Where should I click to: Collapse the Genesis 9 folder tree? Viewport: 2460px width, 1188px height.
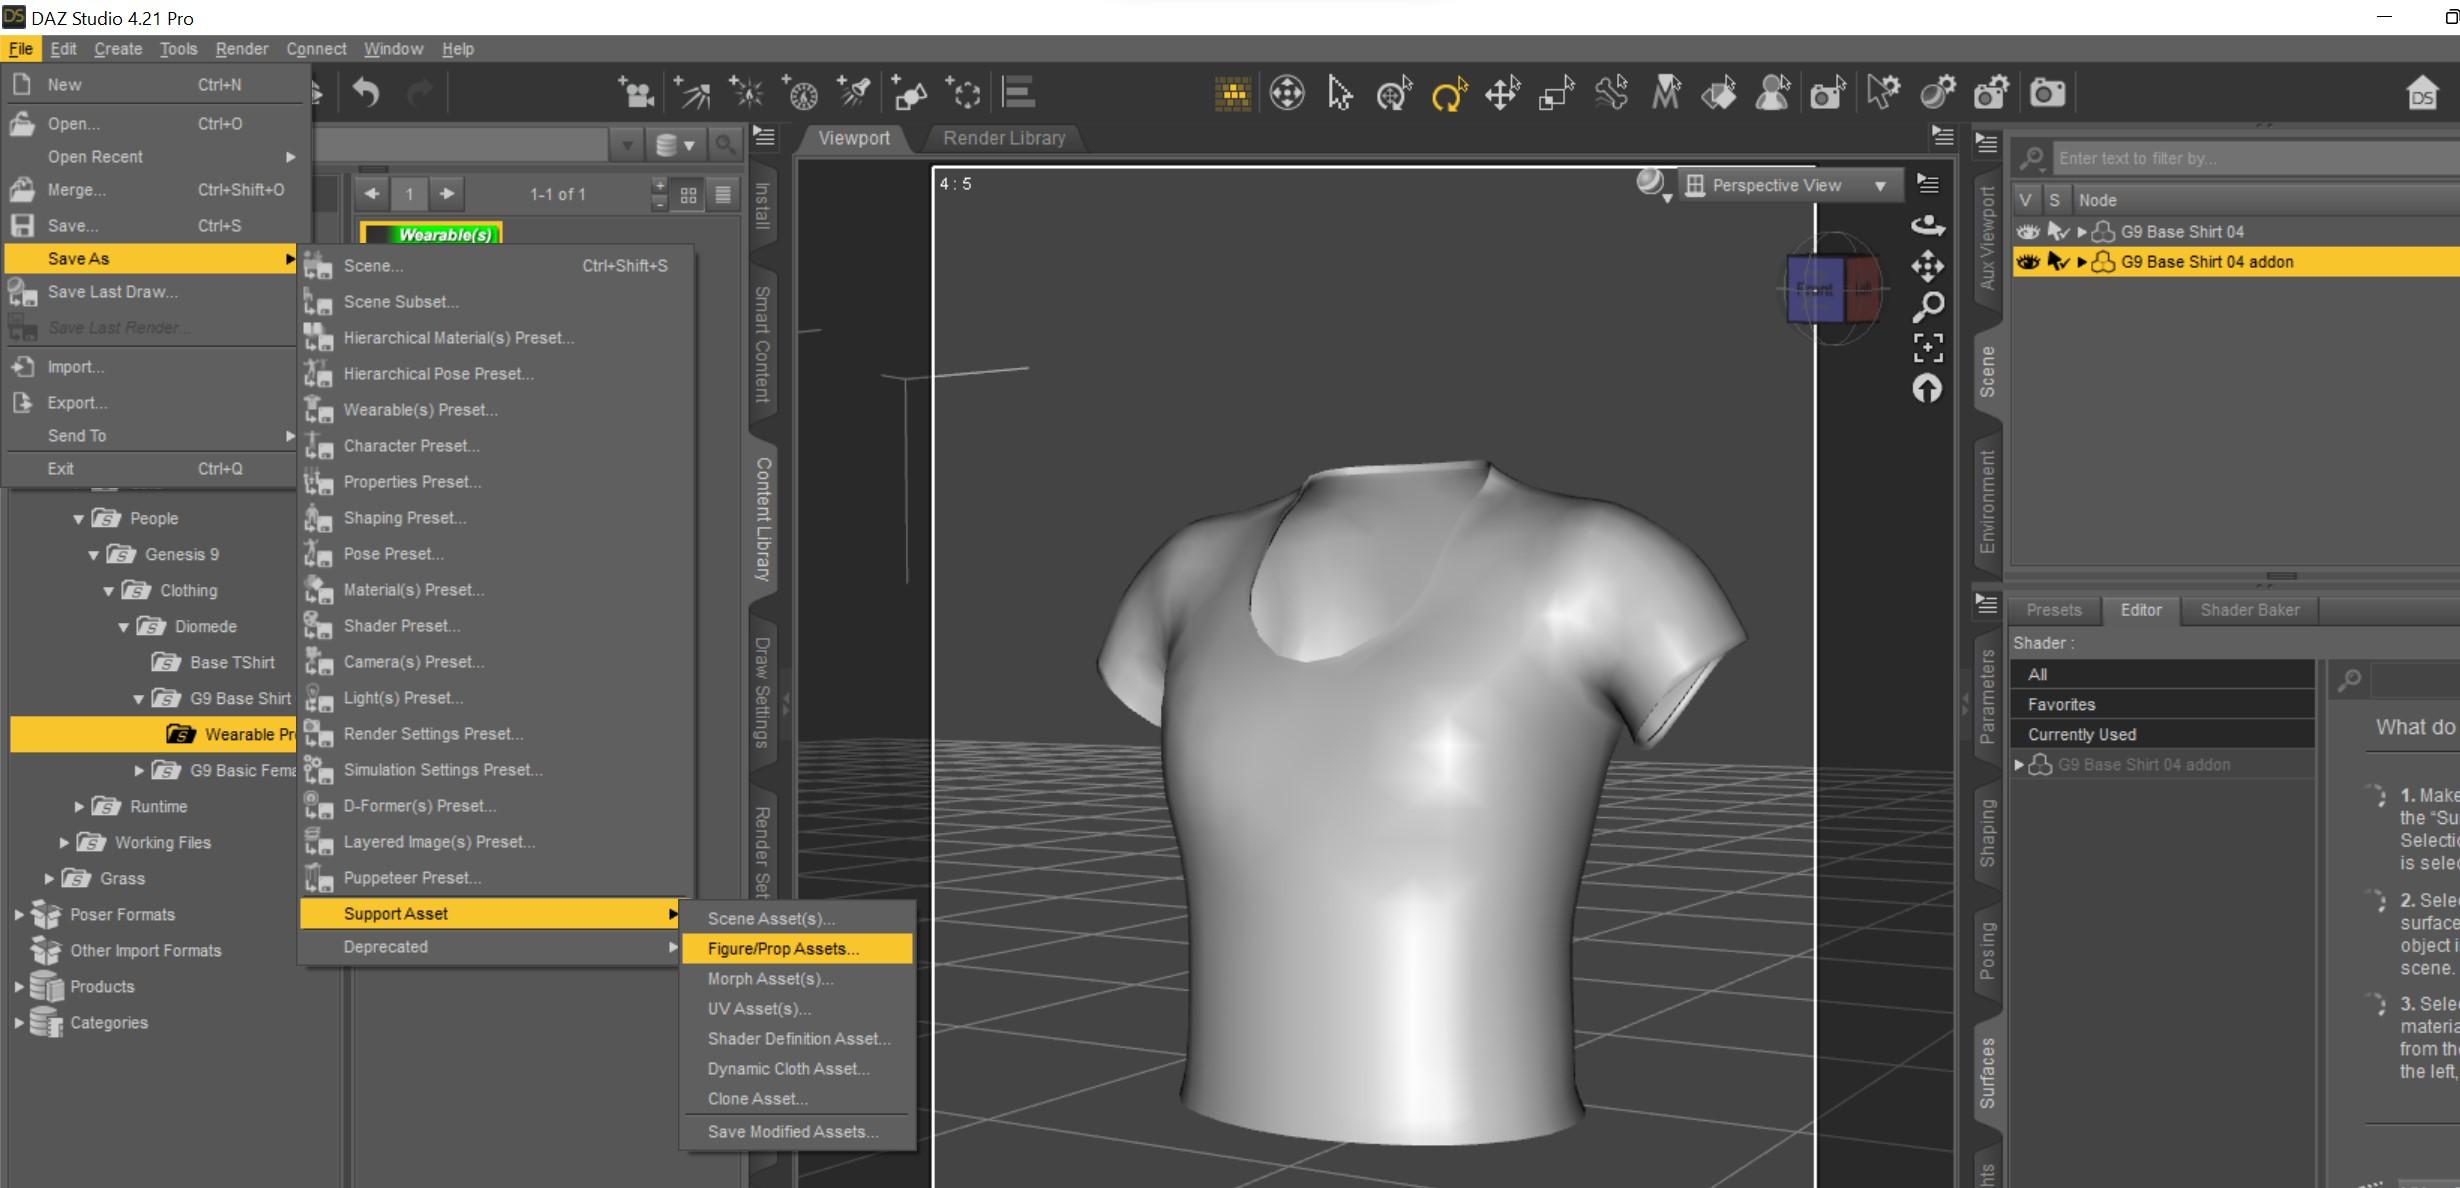(93, 555)
